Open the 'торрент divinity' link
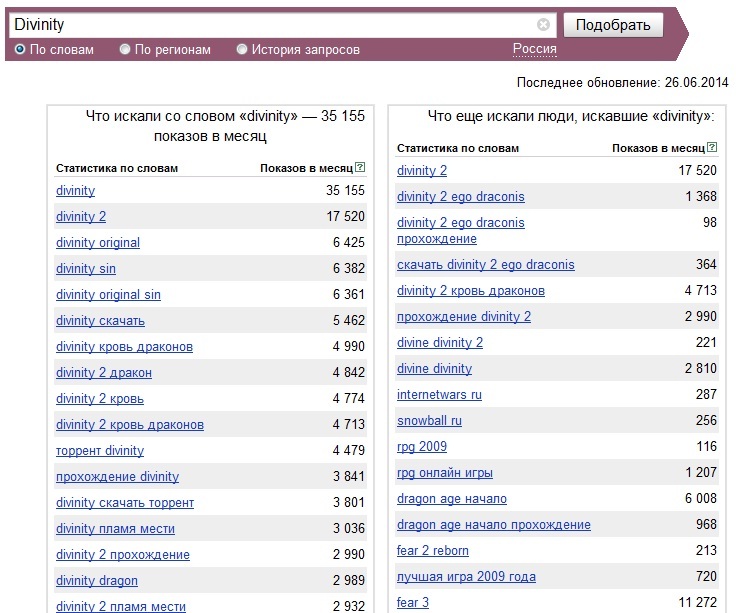The width and height of the screenshot is (736, 613). [x=100, y=451]
